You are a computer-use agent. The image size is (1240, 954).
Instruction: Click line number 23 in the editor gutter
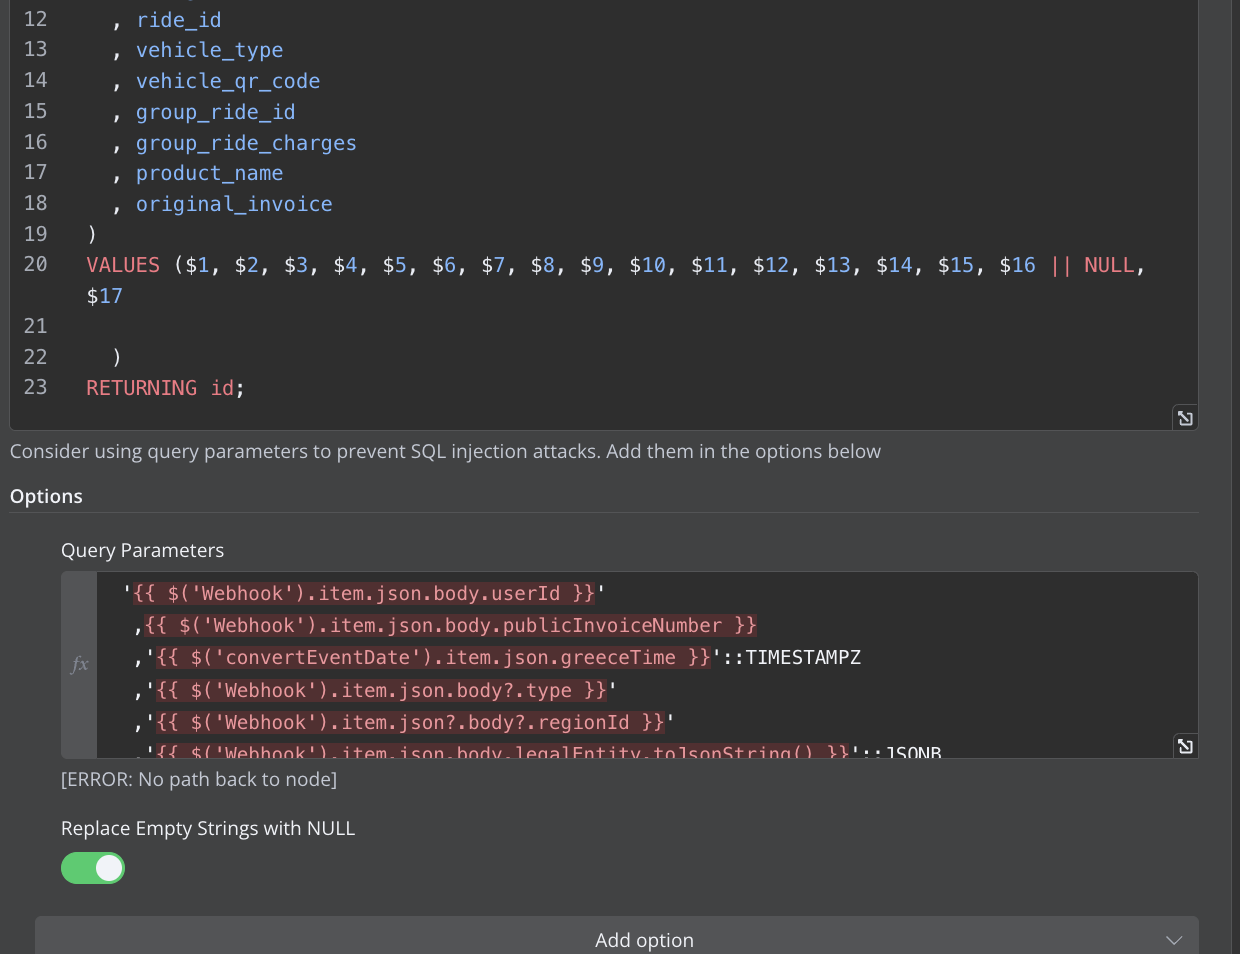click(x=36, y=387)
